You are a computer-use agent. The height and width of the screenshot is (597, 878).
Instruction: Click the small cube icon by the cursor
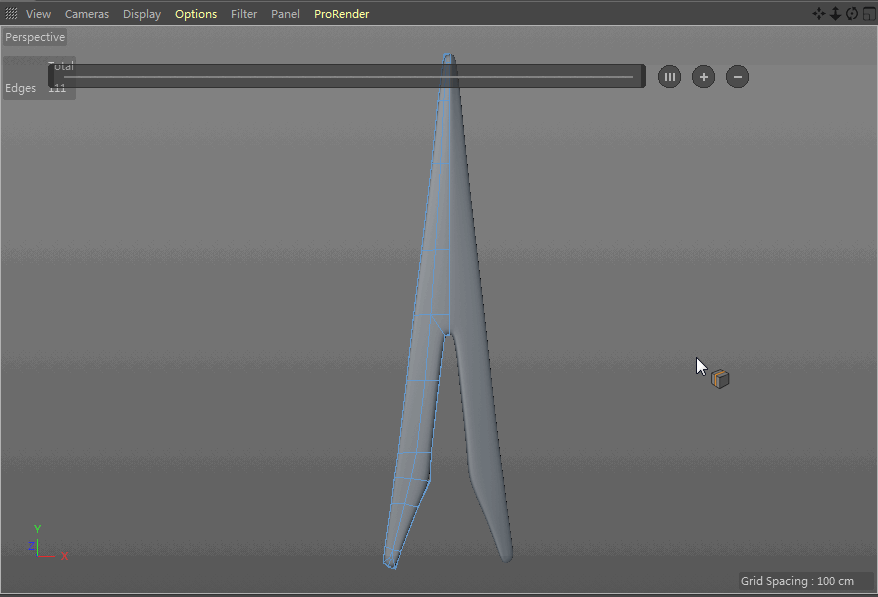(x=720, y=379)
